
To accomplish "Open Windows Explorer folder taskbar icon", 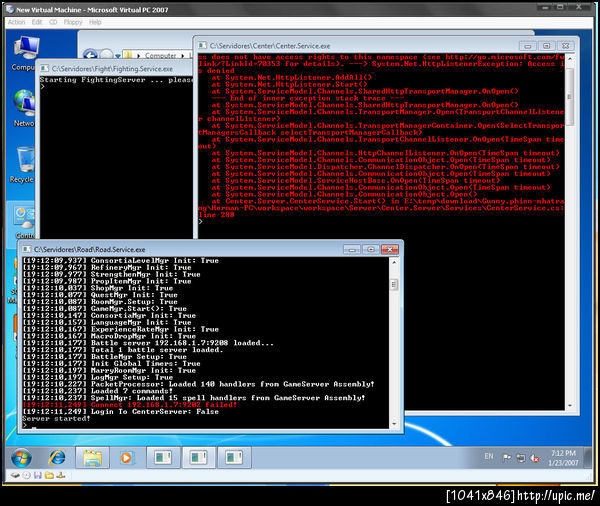I will point(92,458).
